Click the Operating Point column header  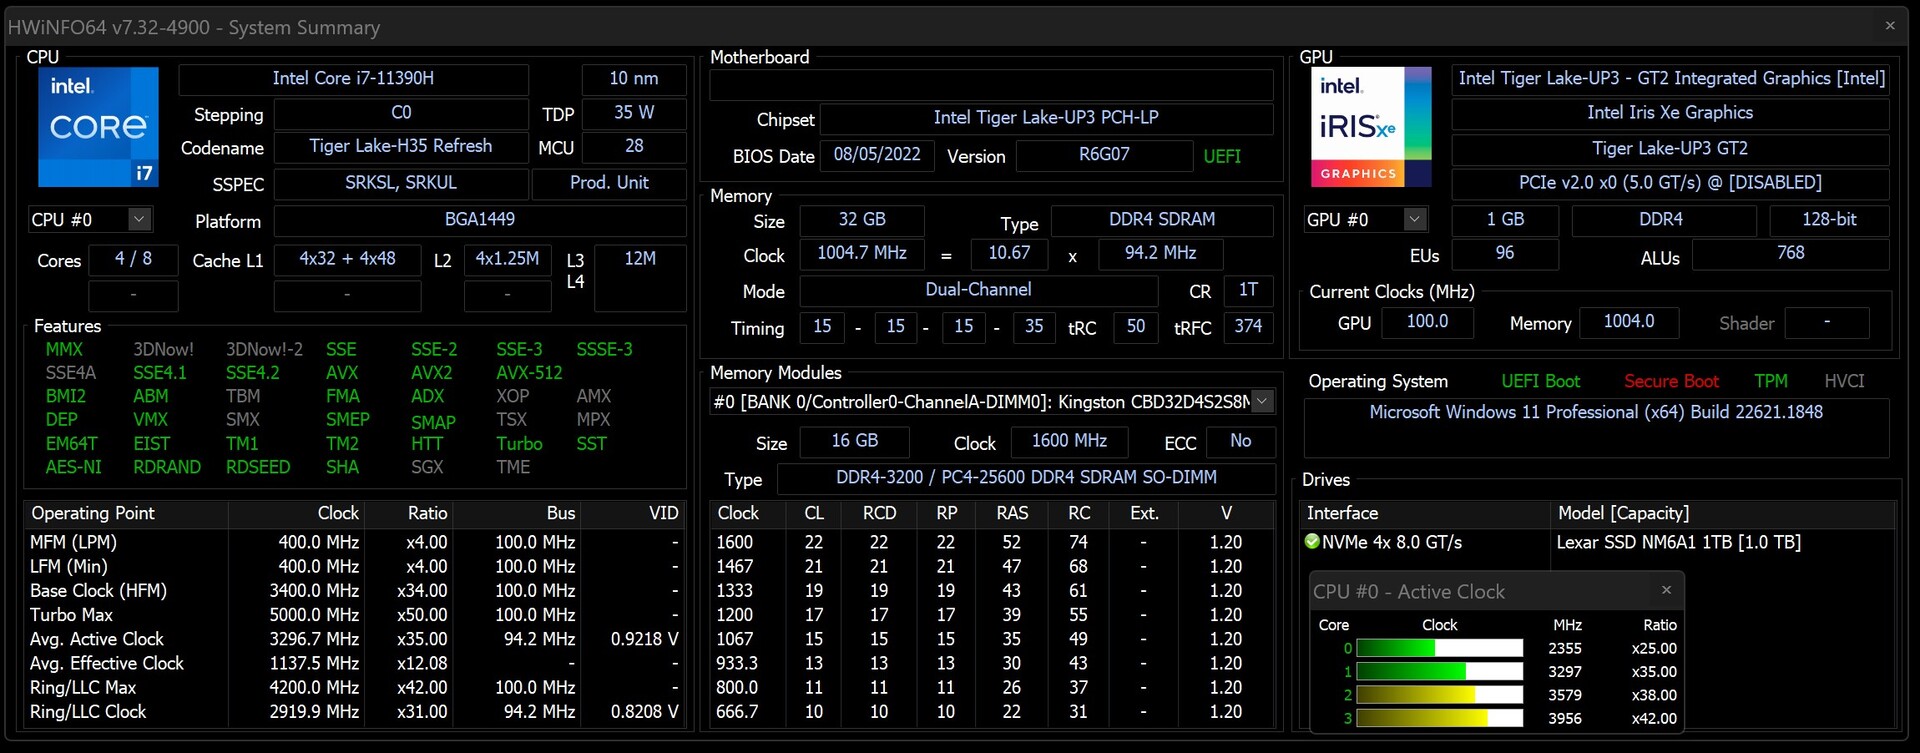coord(127,513)
